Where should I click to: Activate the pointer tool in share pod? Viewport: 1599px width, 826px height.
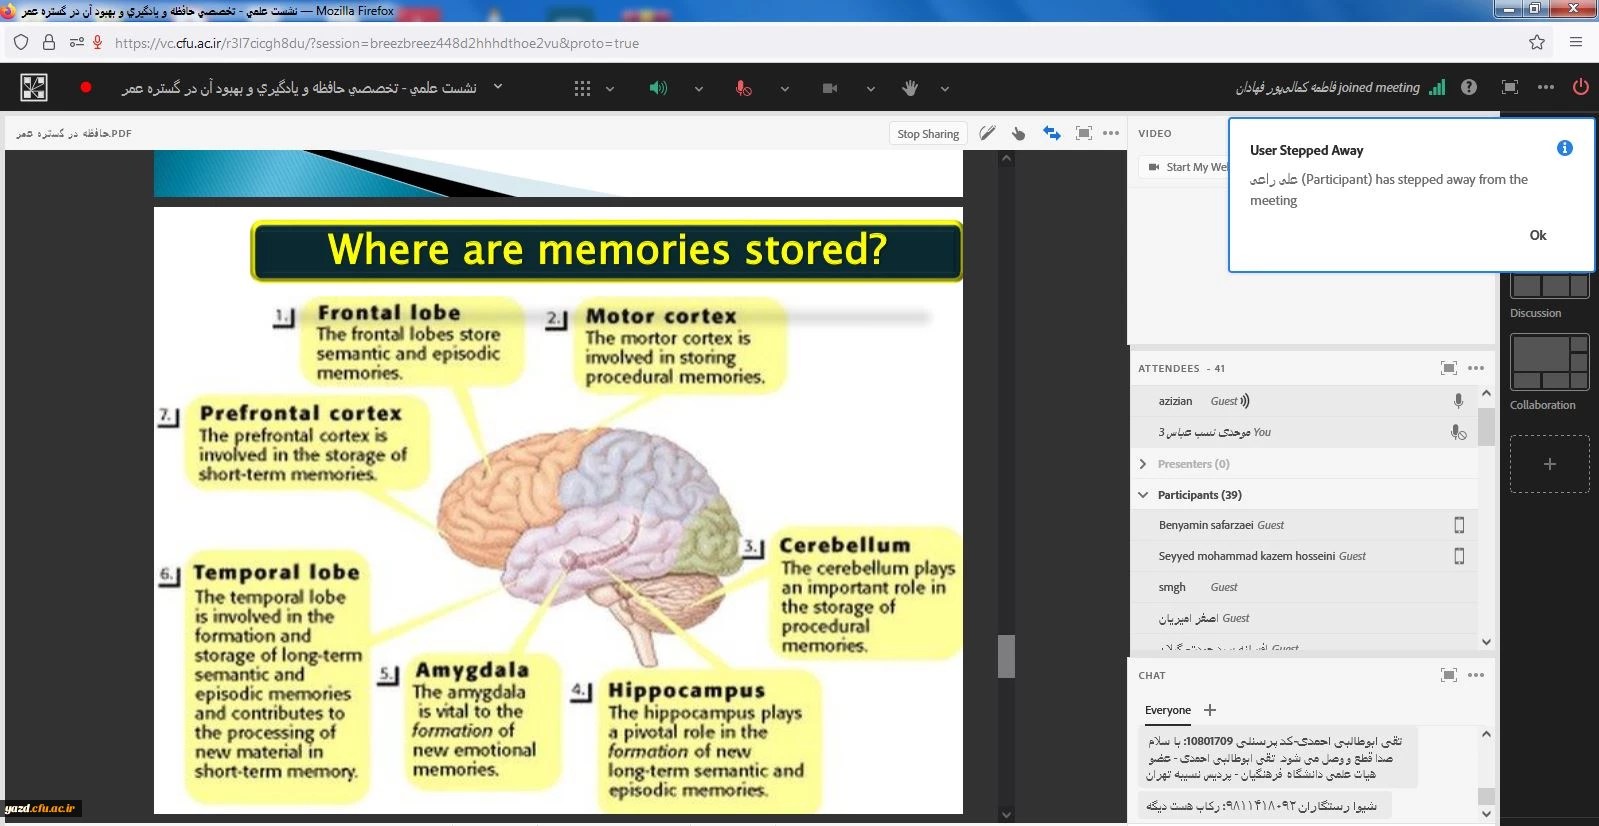click(1018, 133)
